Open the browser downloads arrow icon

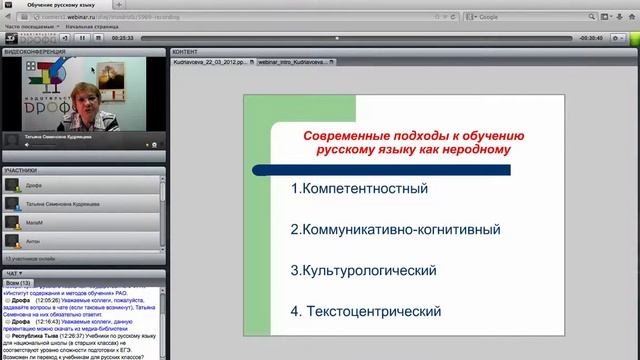pyautogui.click(x=620, y=17)
